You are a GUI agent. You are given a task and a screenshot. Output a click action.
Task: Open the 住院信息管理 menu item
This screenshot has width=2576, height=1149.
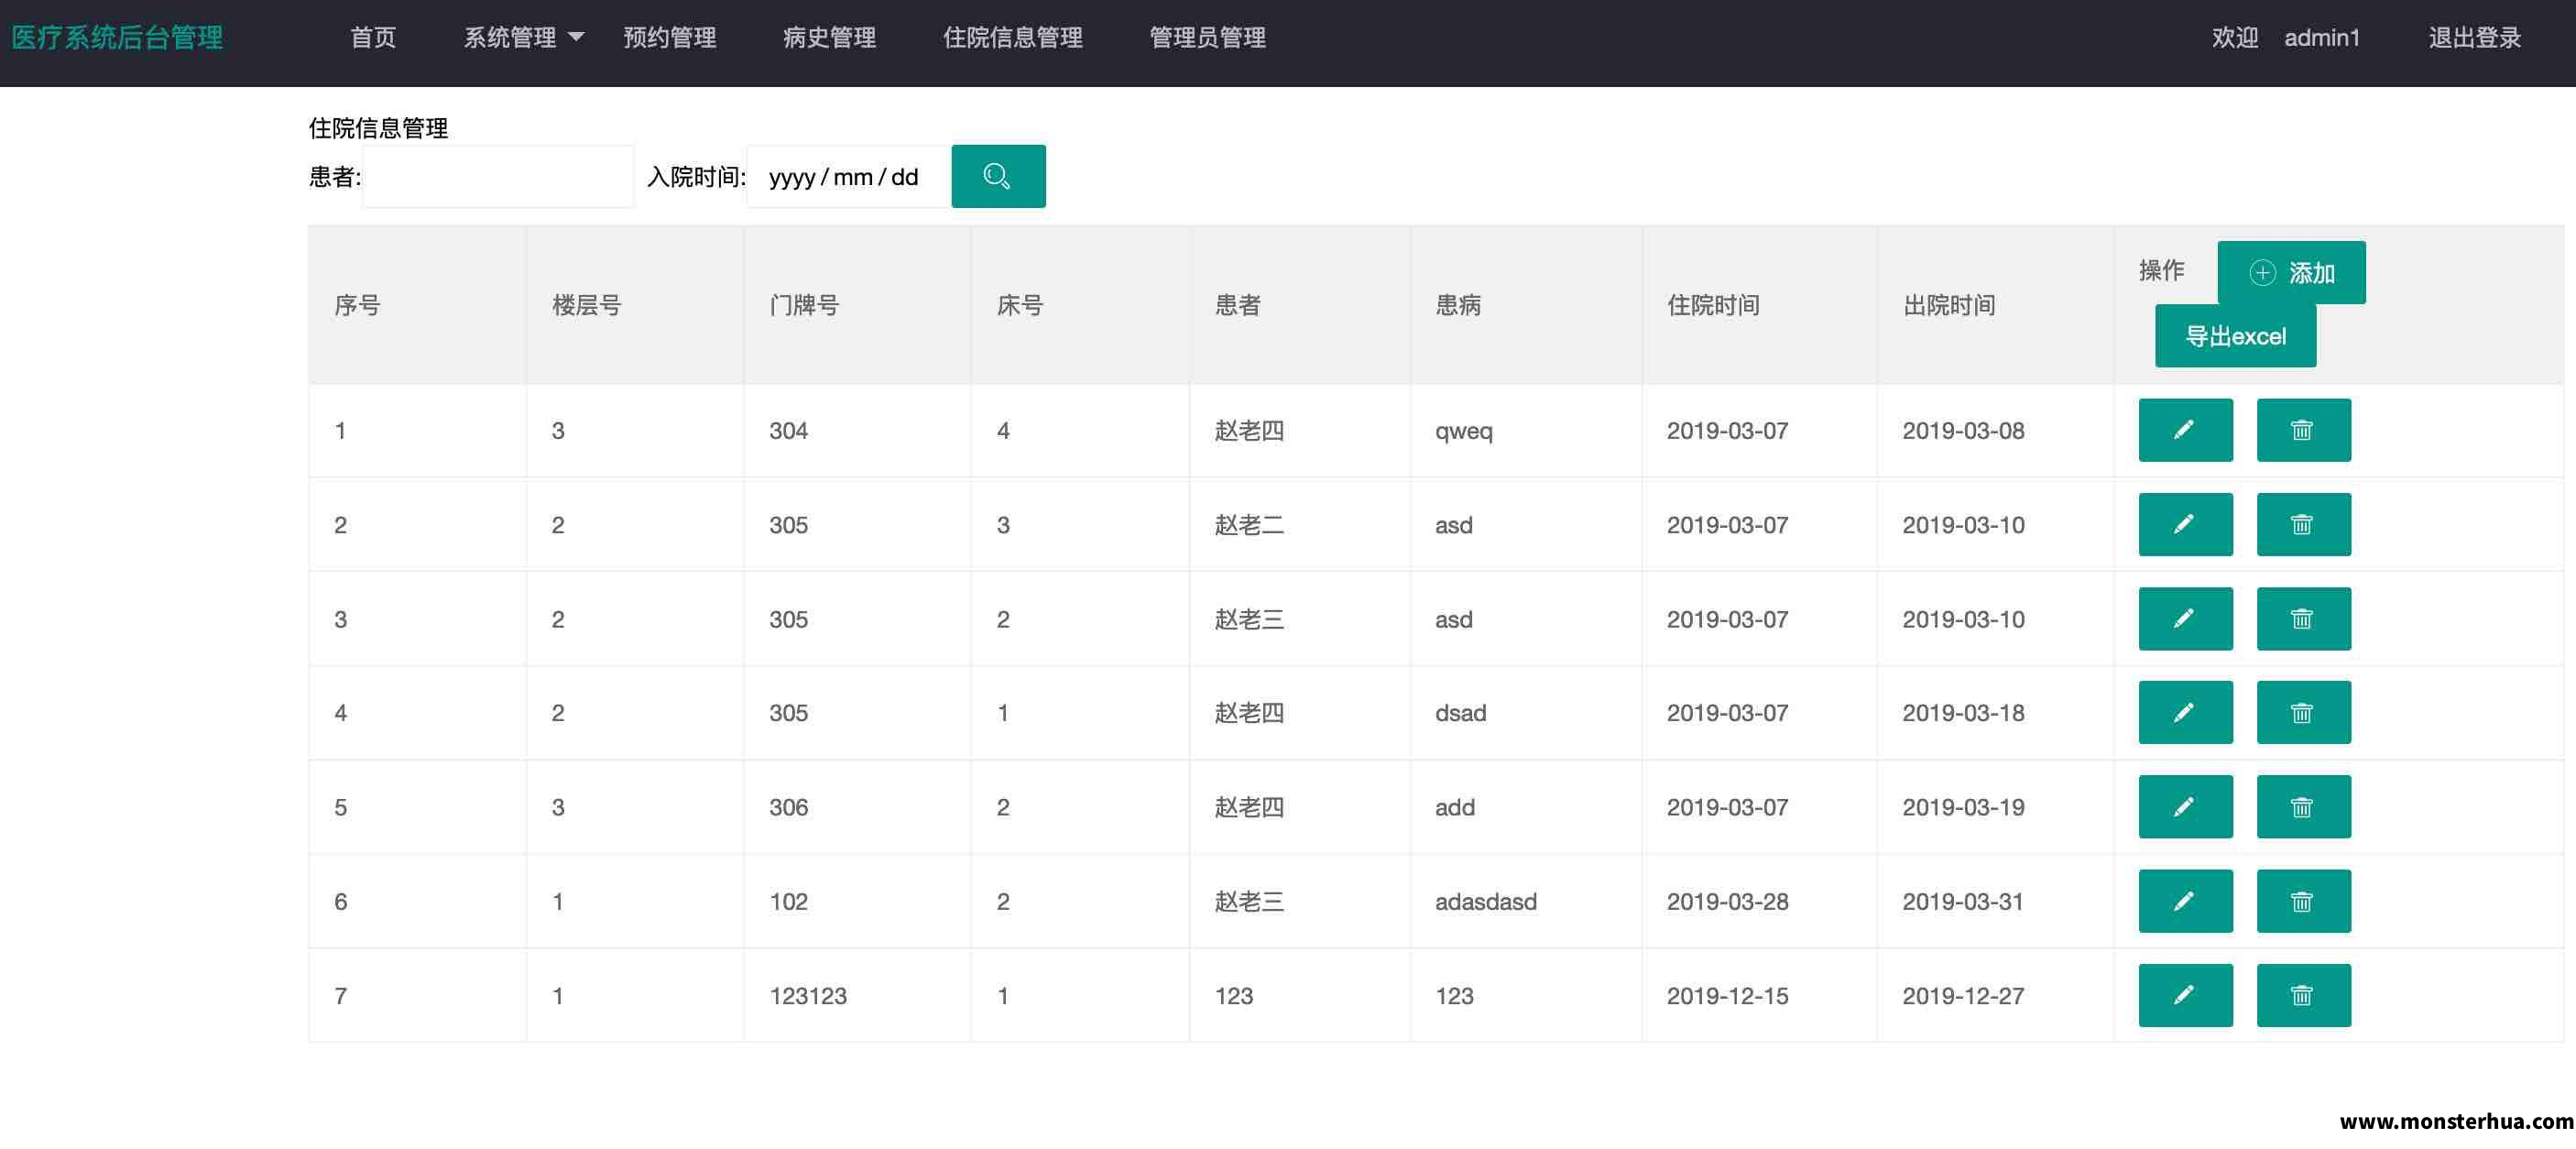pyautogui.click(x=1012, y=38)
